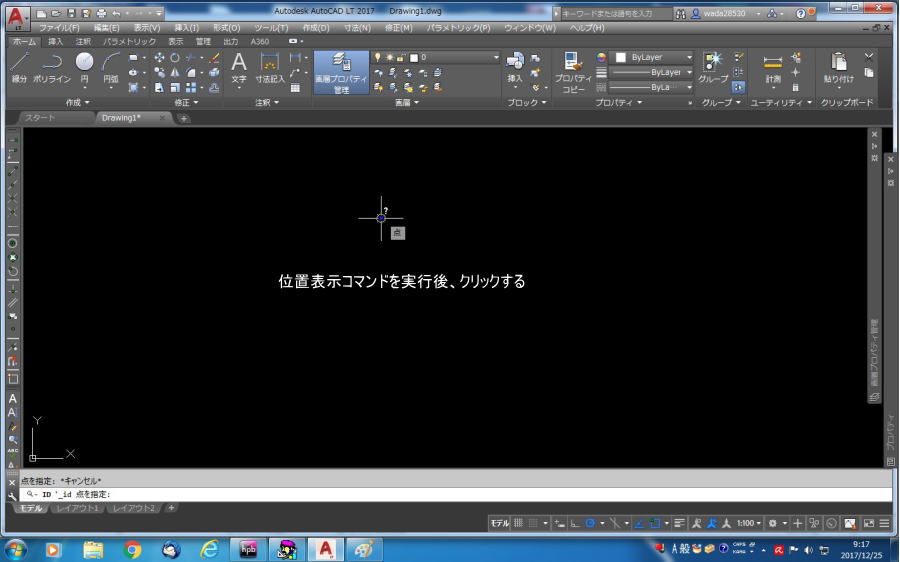This screenshot has height=562, width=900.
Task: Toggle group selection mode in グループ panel
Action: (x=738, y=87)
